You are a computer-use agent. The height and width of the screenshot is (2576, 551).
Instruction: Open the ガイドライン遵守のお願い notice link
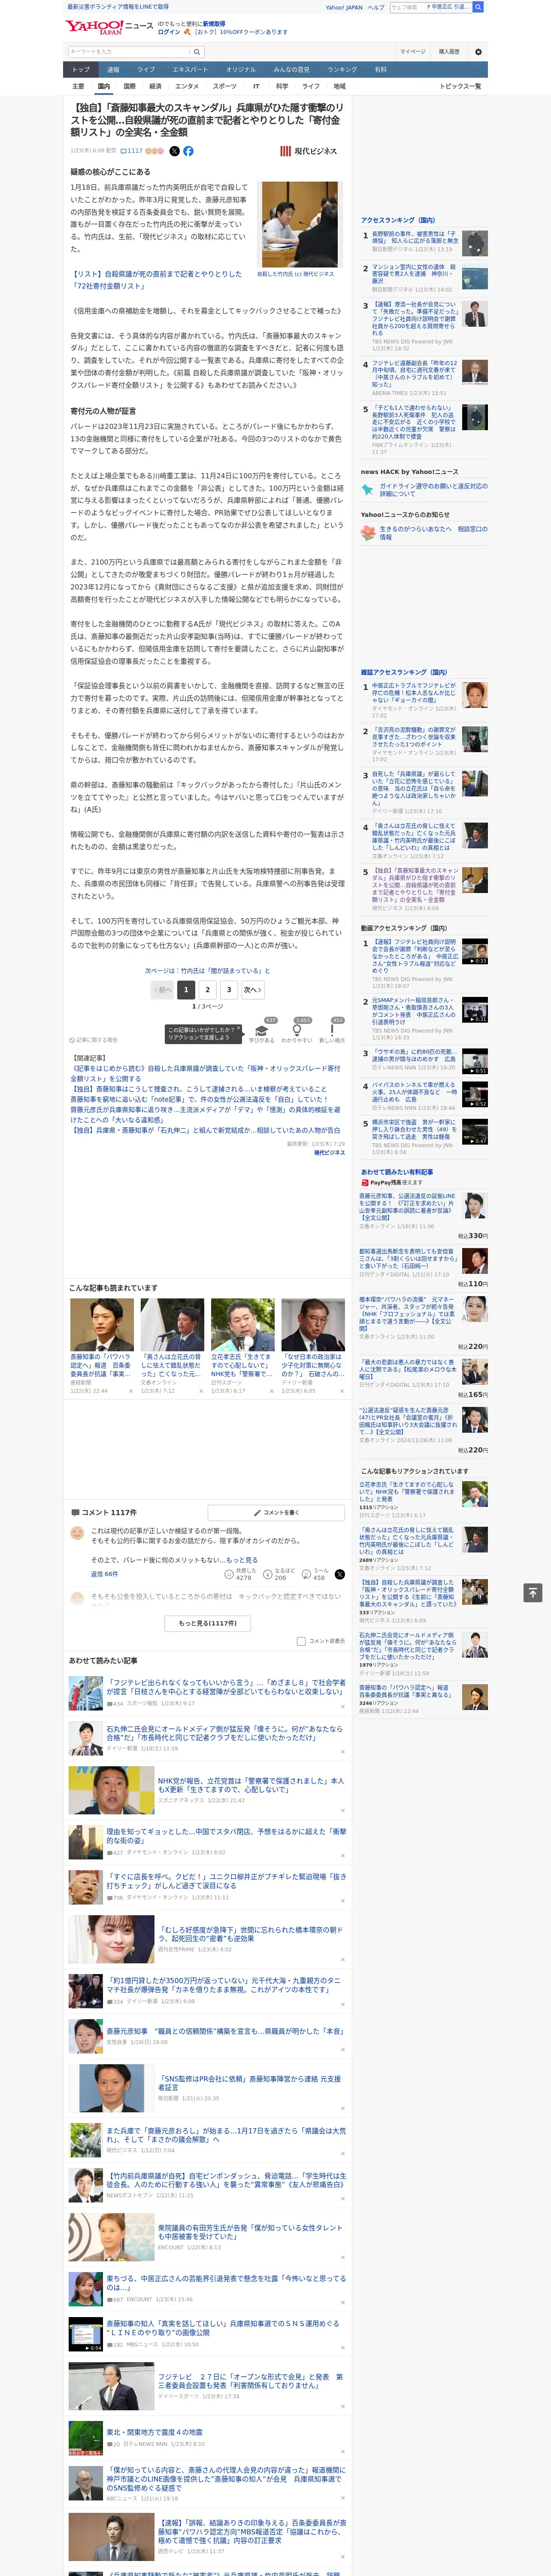[x=433, y=490]
